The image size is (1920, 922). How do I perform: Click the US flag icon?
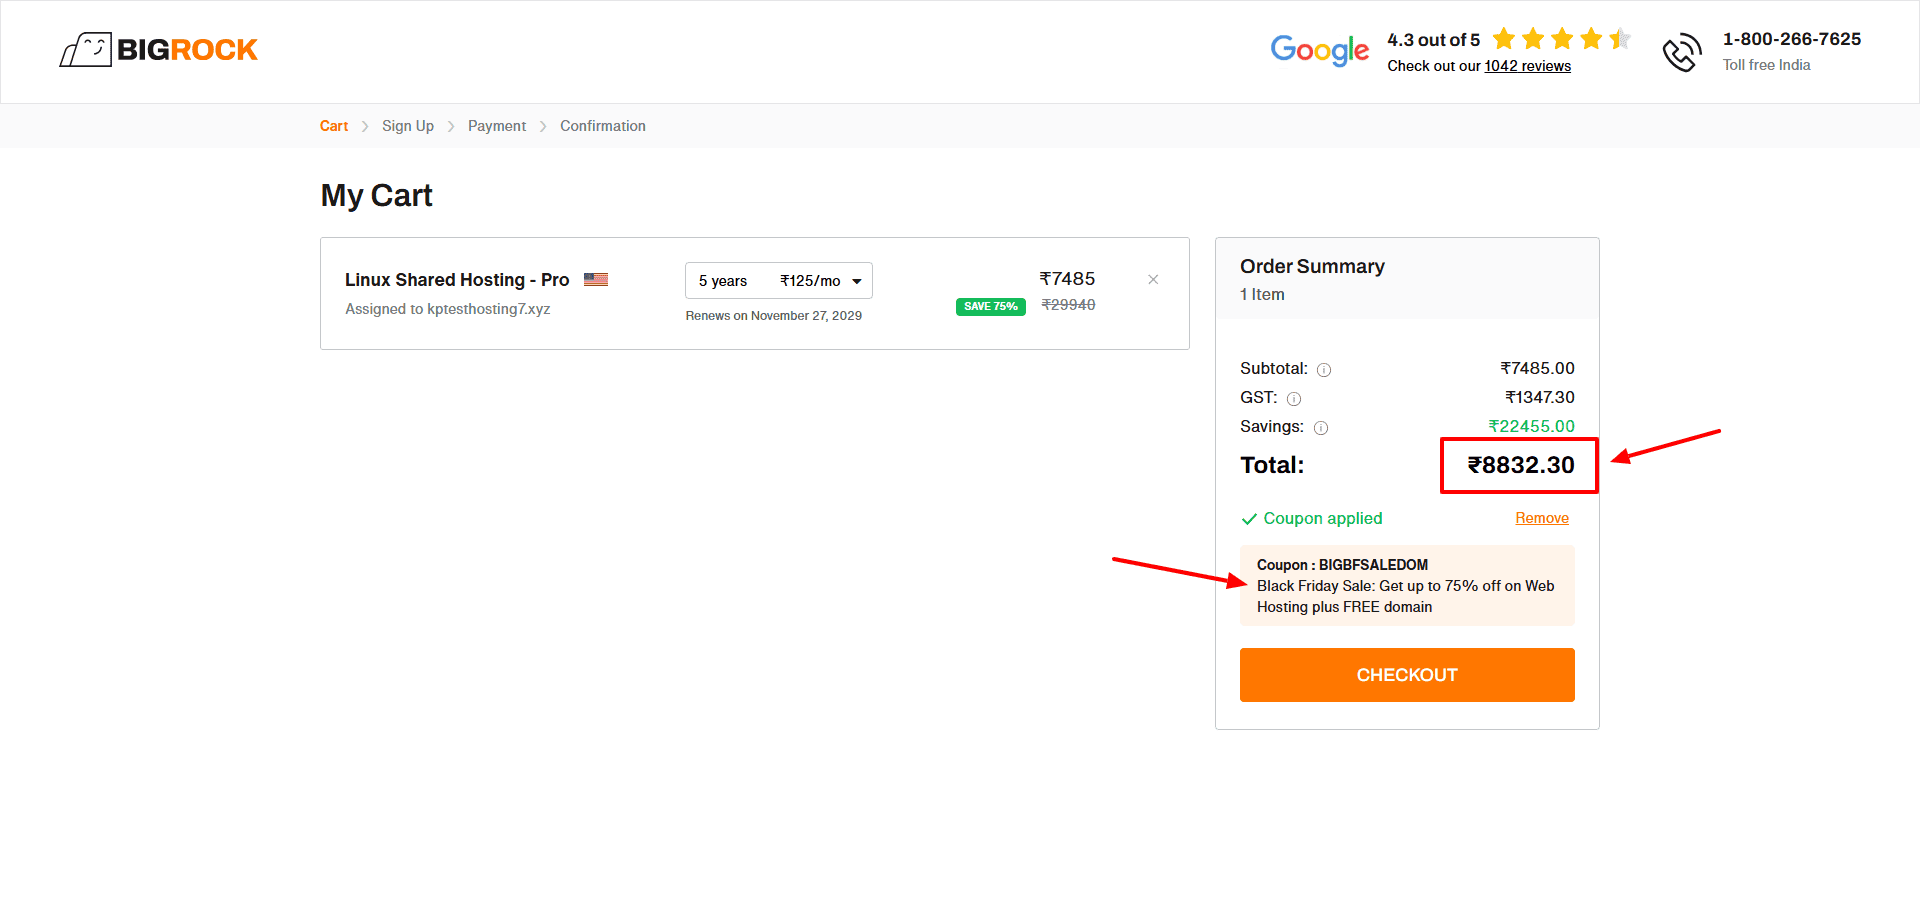(596, 280)
